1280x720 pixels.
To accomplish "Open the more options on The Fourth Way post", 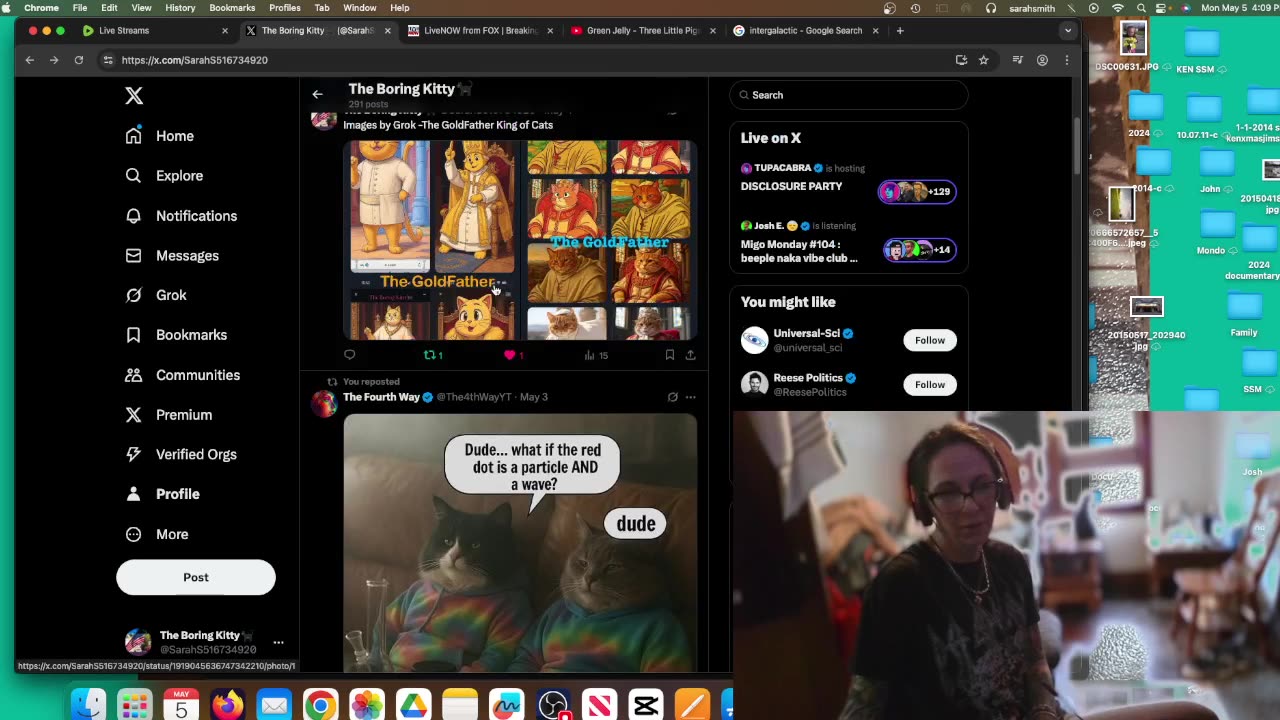I will [690, 397].
